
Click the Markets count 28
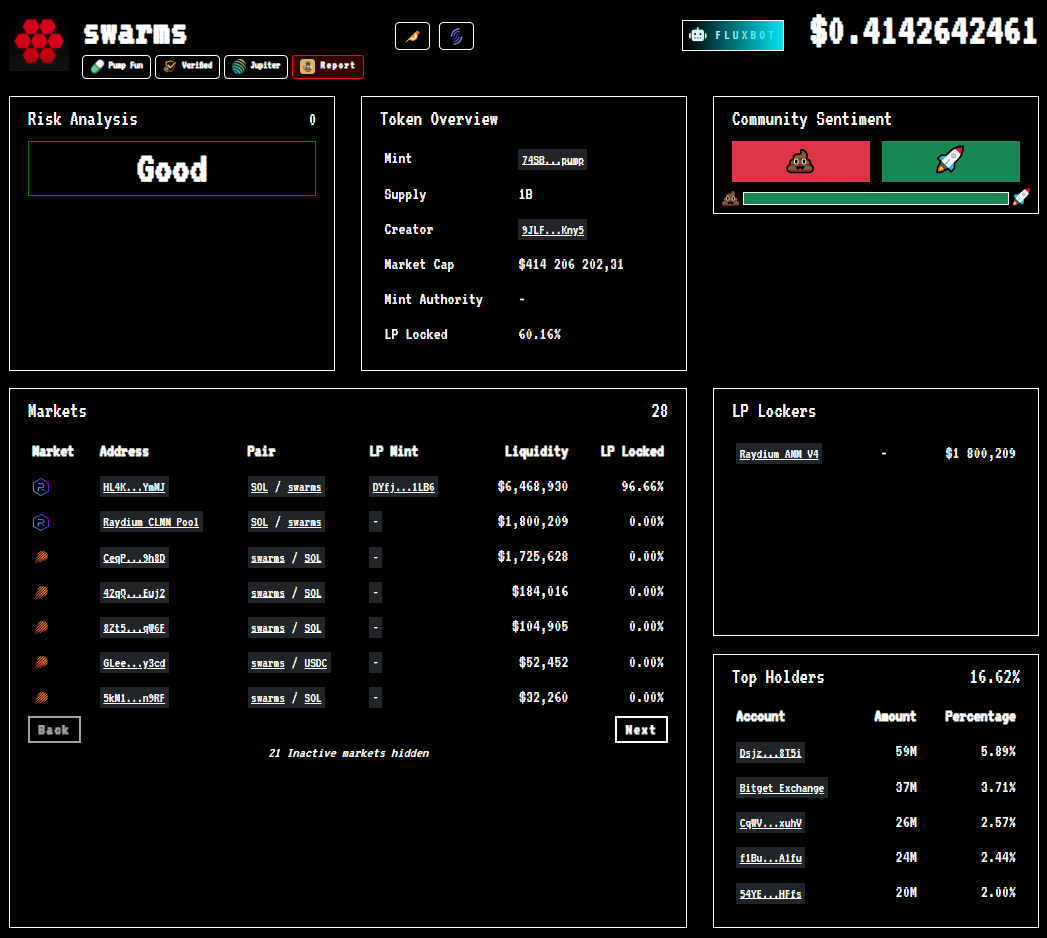(659, 411)
